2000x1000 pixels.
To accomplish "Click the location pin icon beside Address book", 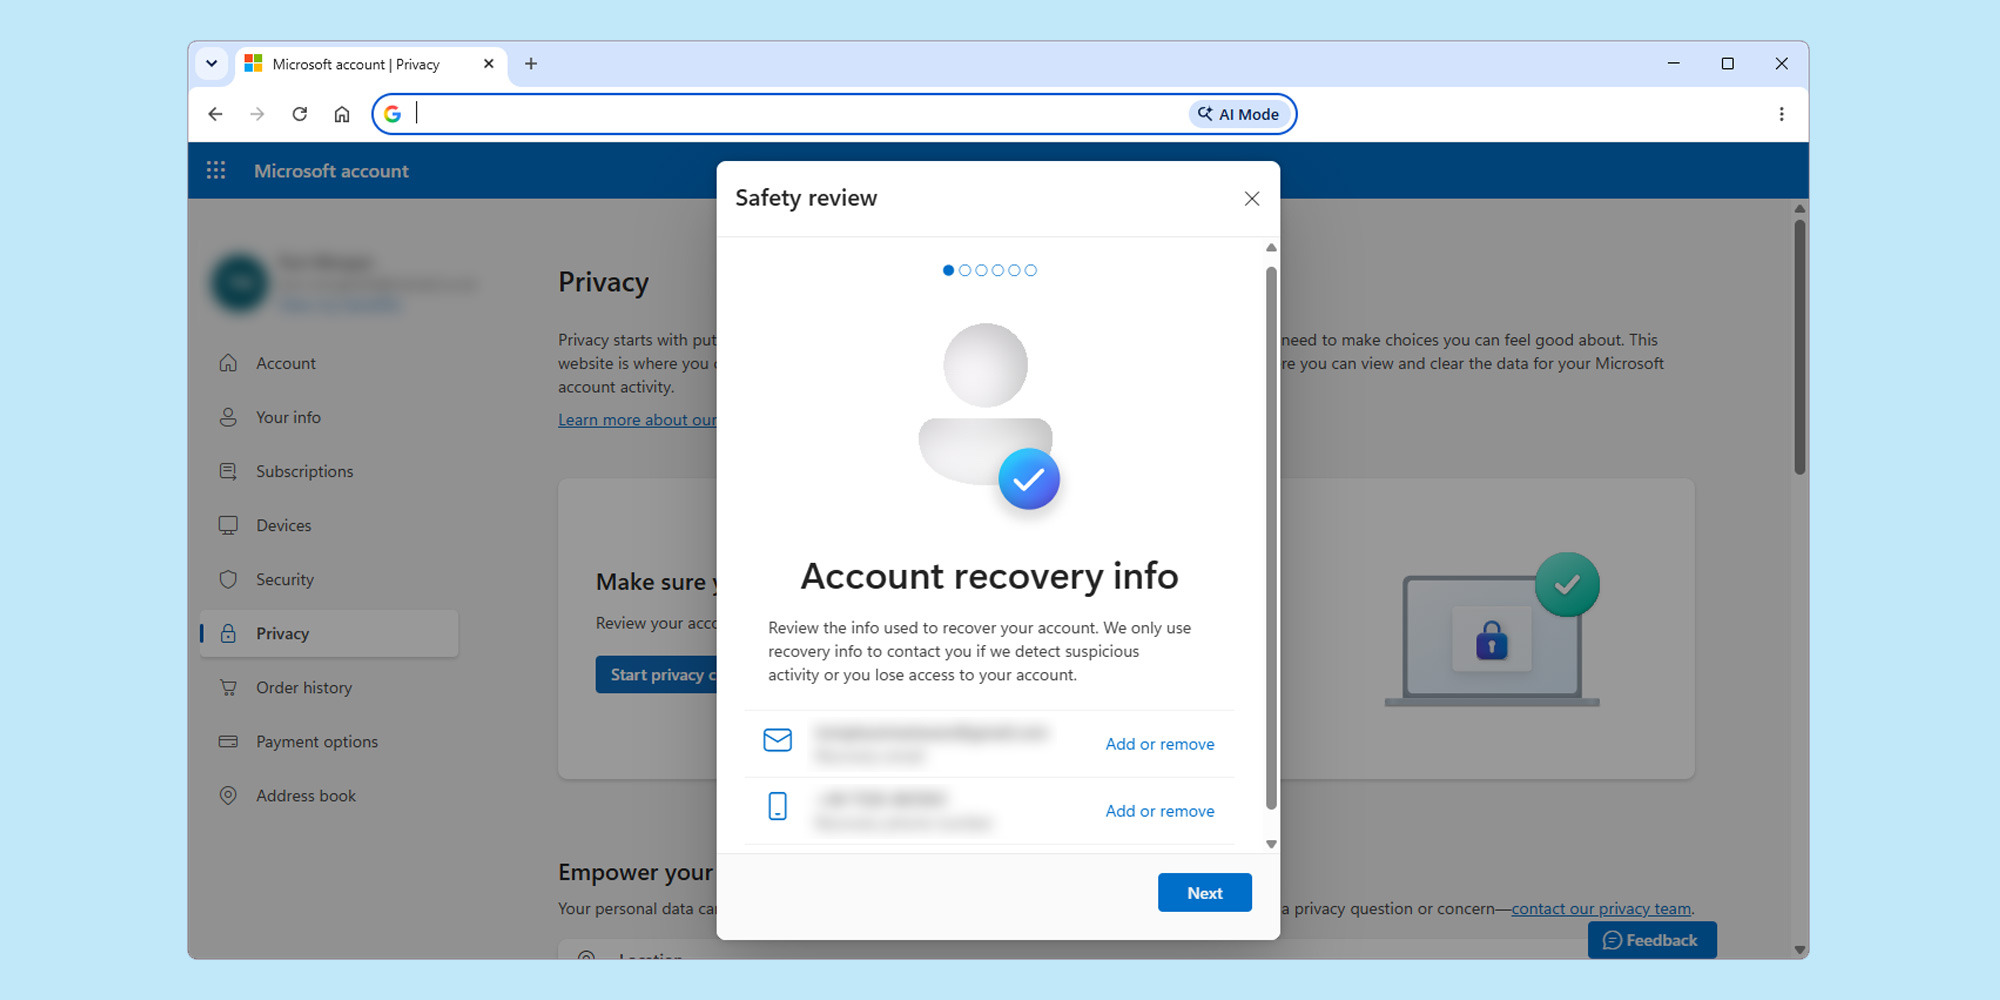I will pyautogui.click(x=228, y=795).
